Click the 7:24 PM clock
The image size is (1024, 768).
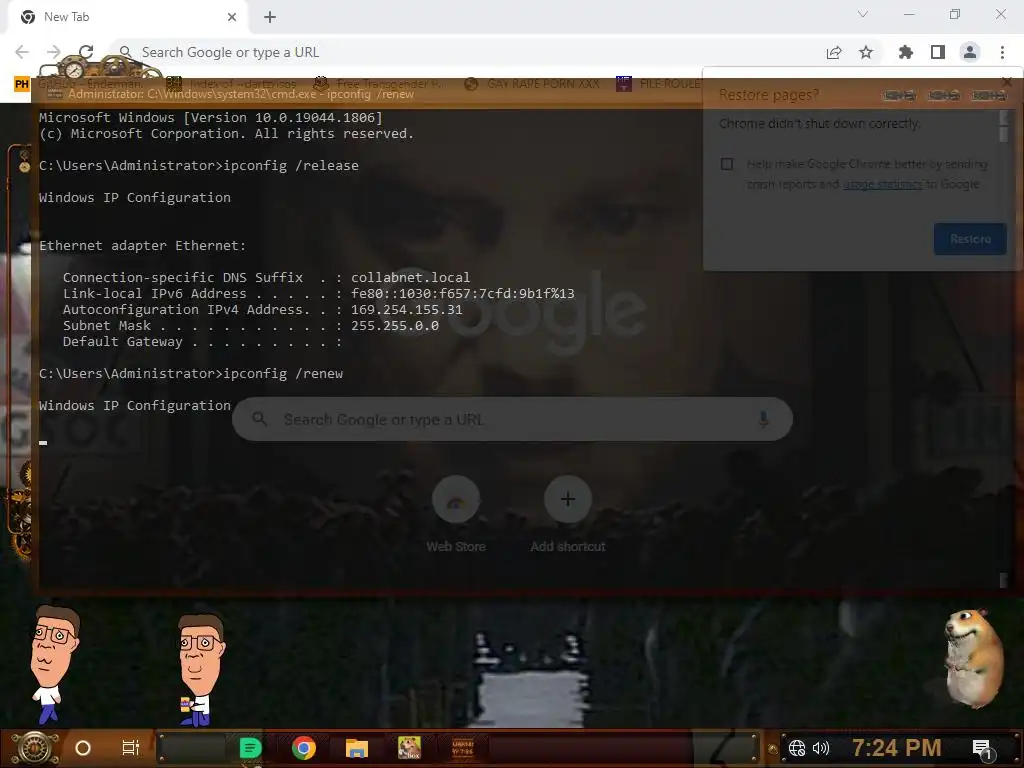(897, 747)
